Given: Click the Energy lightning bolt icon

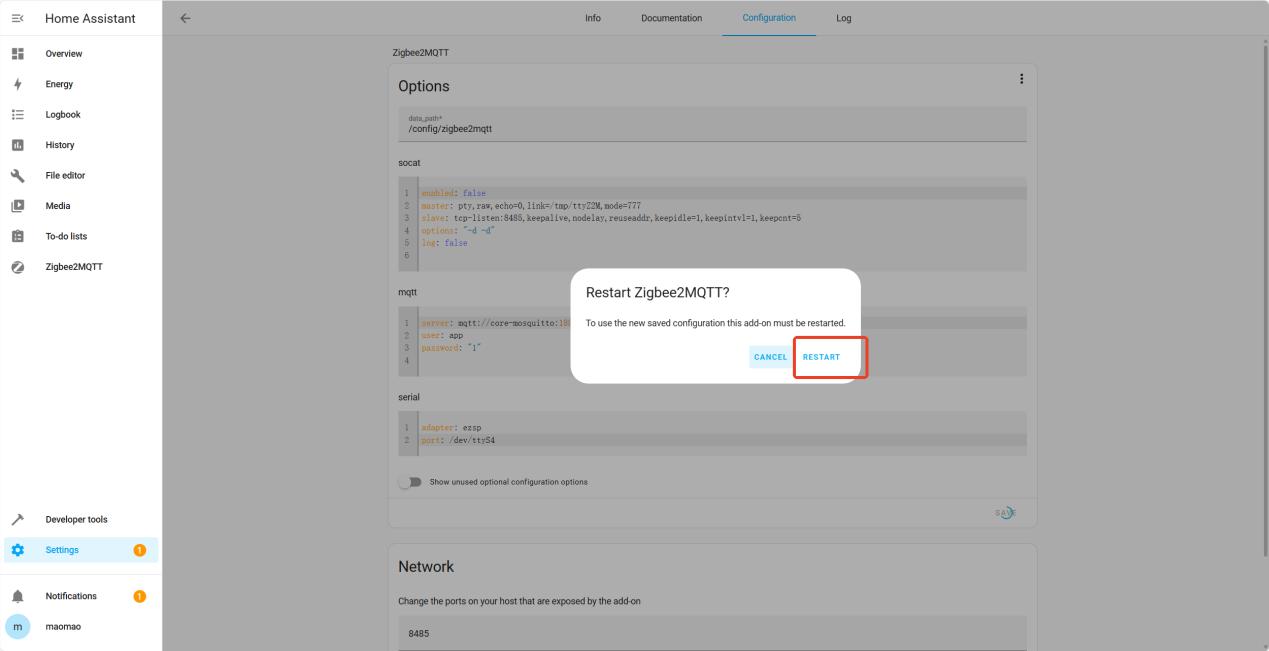Looking at the screenshot, I should click(x=17, y=84).
